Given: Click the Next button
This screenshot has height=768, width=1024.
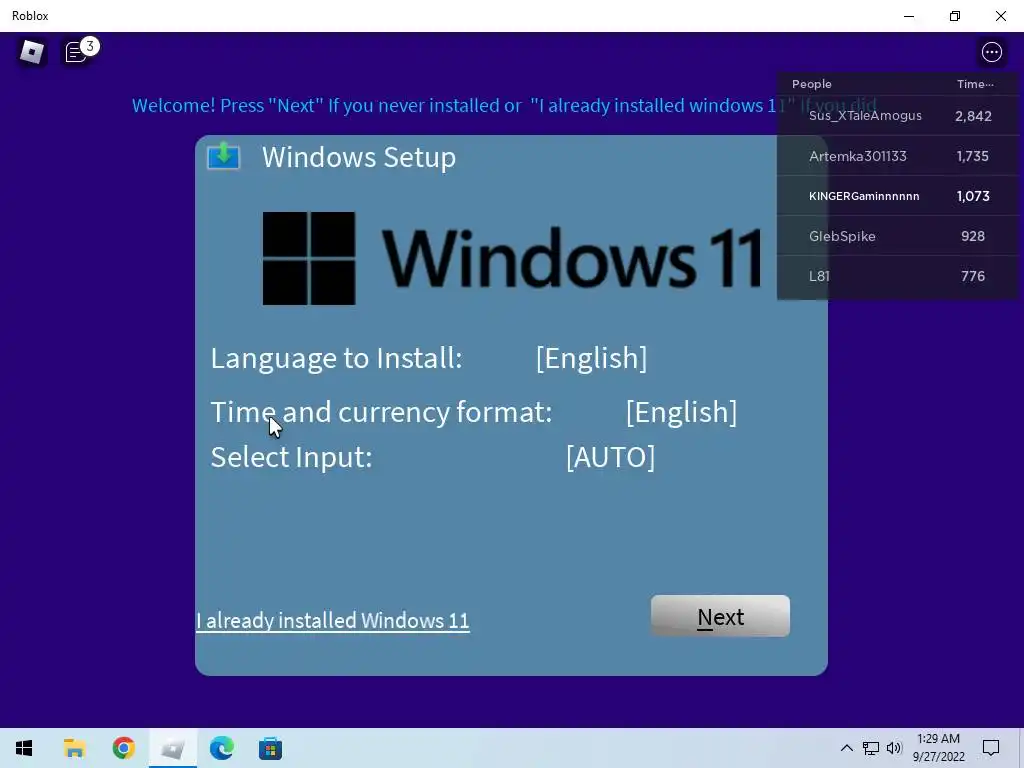Looking at the screenshot, I should click(720, 616).
